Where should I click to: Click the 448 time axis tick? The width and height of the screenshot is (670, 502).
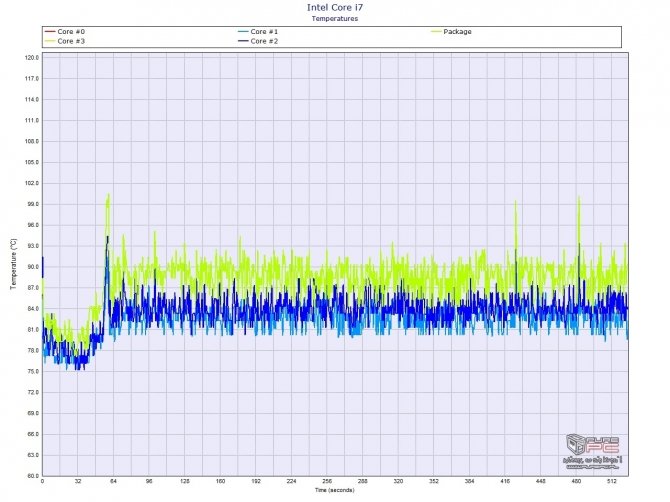(x=541, y=481)
